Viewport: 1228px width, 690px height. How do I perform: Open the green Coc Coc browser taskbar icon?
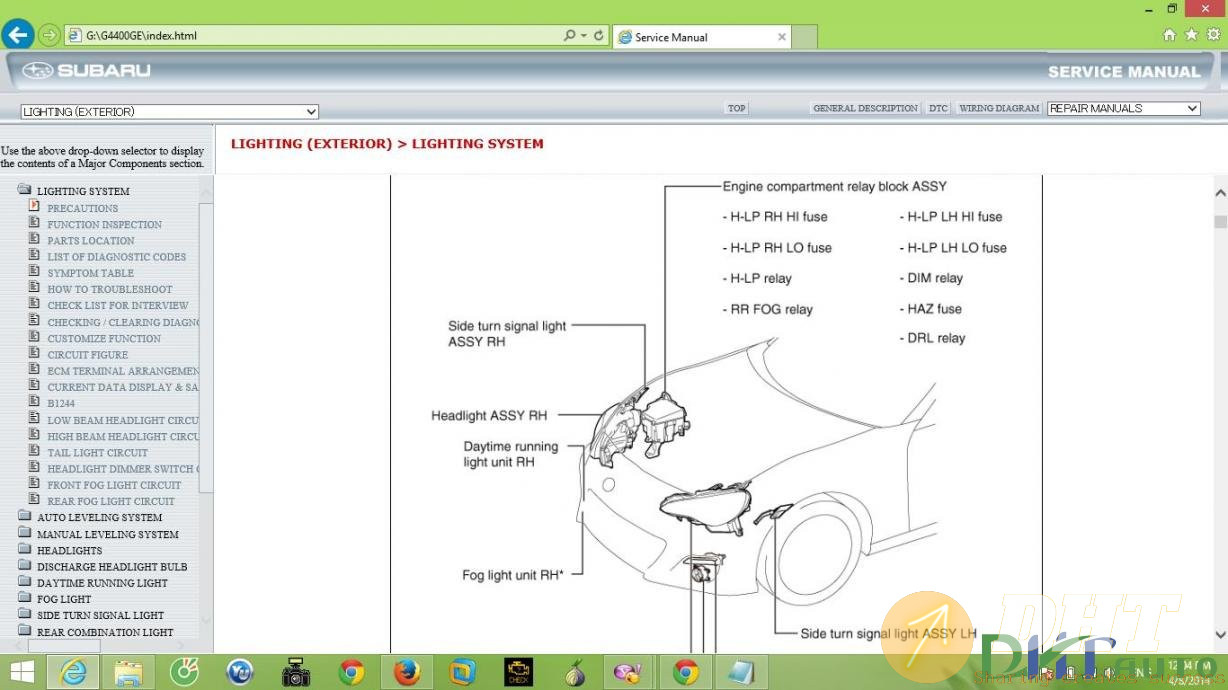coord(184,672)
